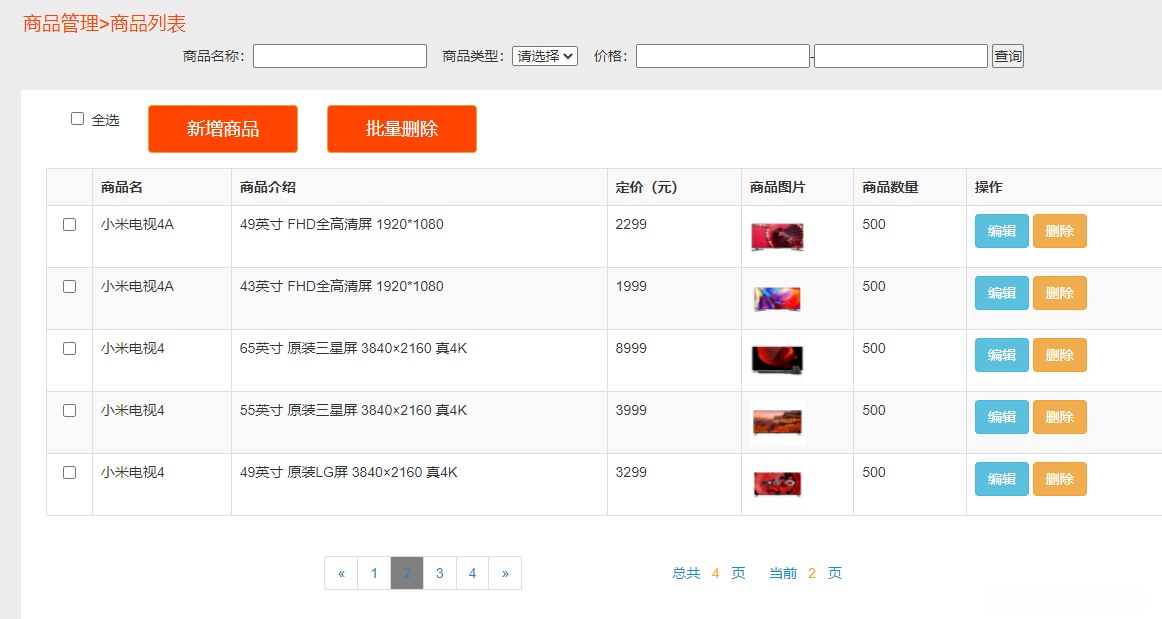Click the 总共 4 页 total pages text

tap(708, 573)
